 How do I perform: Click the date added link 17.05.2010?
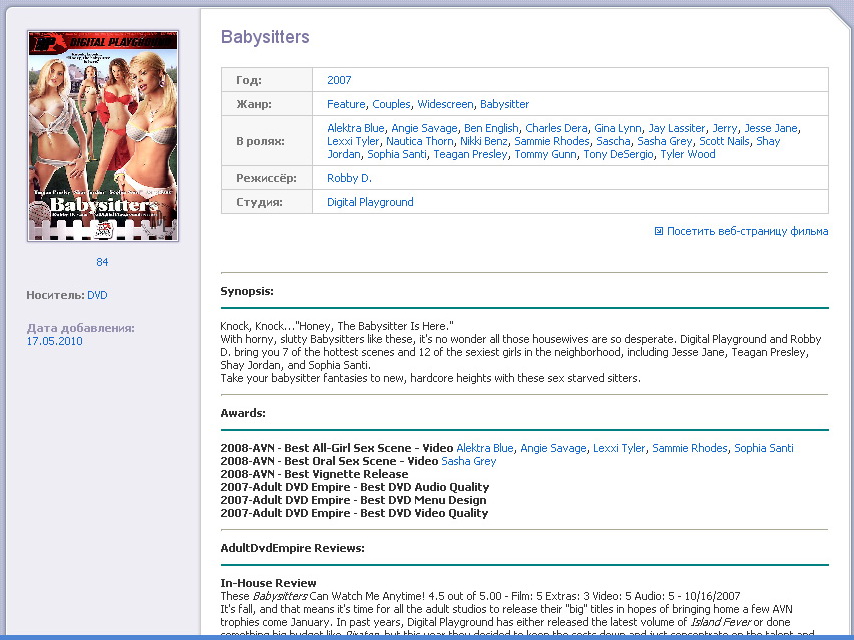pyautogui.click(x=54, y=341)
